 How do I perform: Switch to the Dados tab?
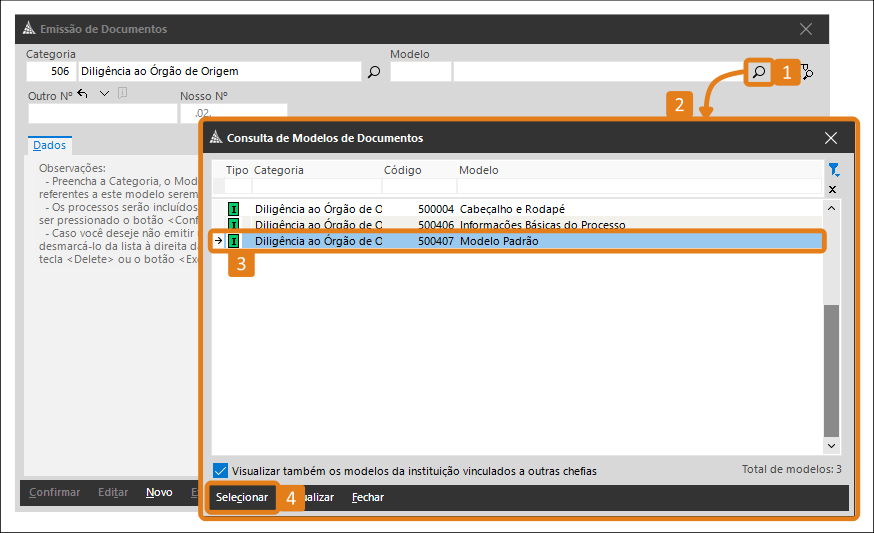pos(49,145)
